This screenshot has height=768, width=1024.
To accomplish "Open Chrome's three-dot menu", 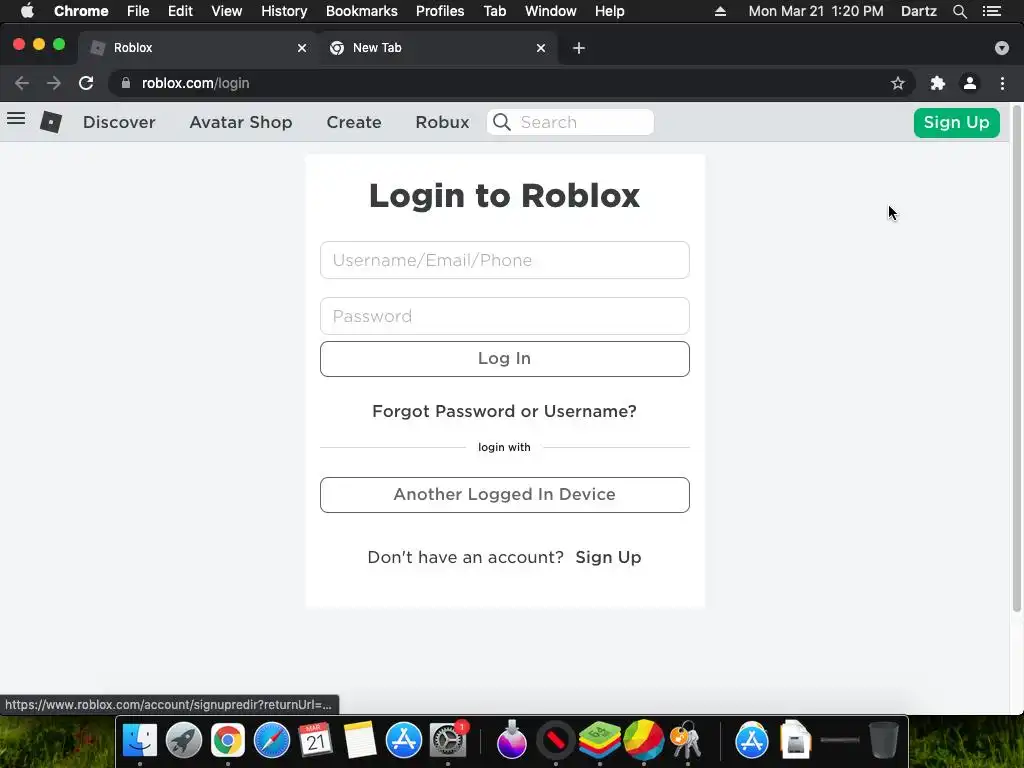I will (x=1002, y=83).
